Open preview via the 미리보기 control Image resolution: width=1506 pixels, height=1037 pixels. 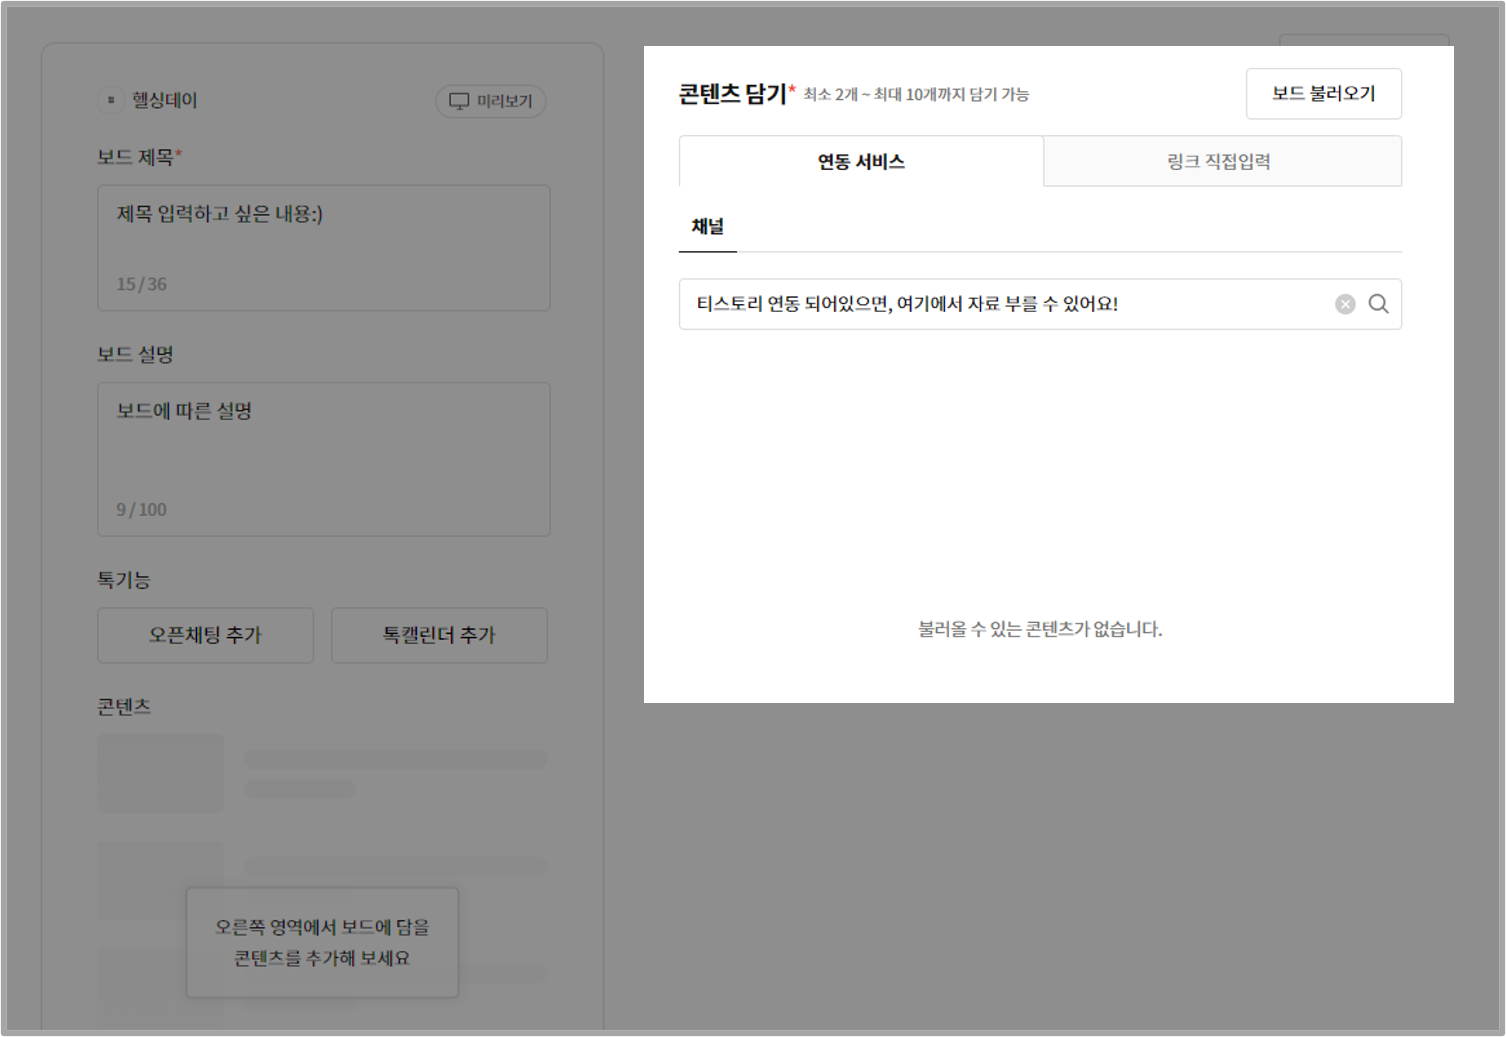point(491,101)
